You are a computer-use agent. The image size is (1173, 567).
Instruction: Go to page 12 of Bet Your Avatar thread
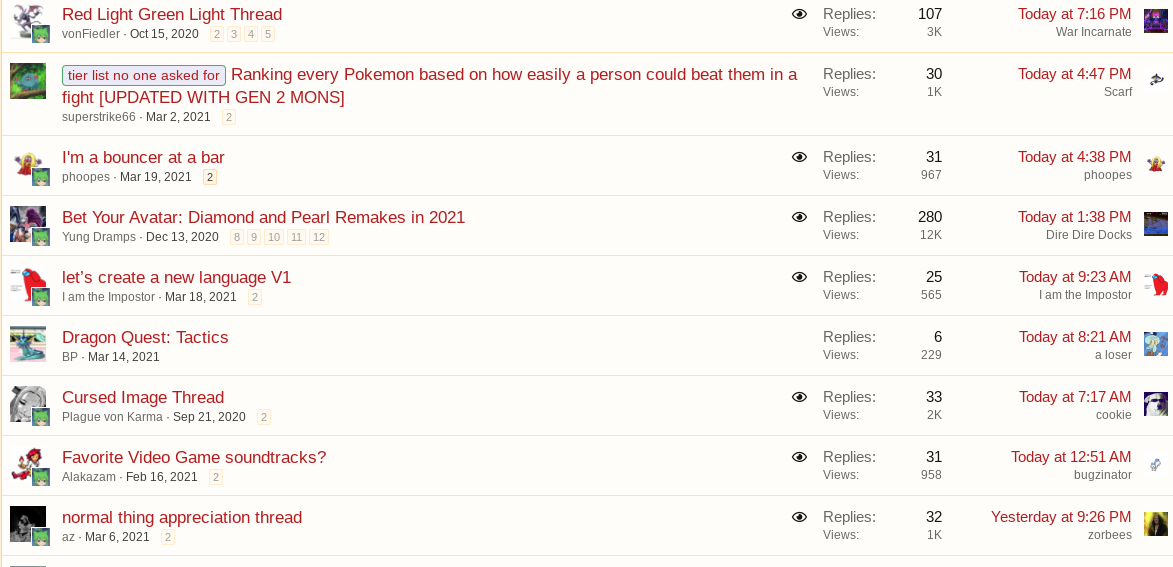point(319,237)
